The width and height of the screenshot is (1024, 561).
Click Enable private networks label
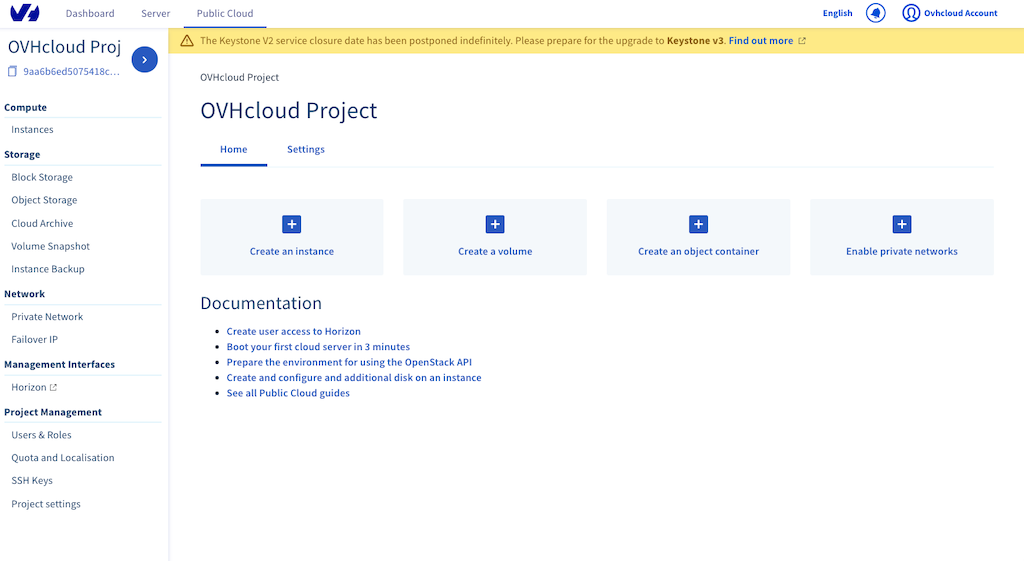[902, 251]
